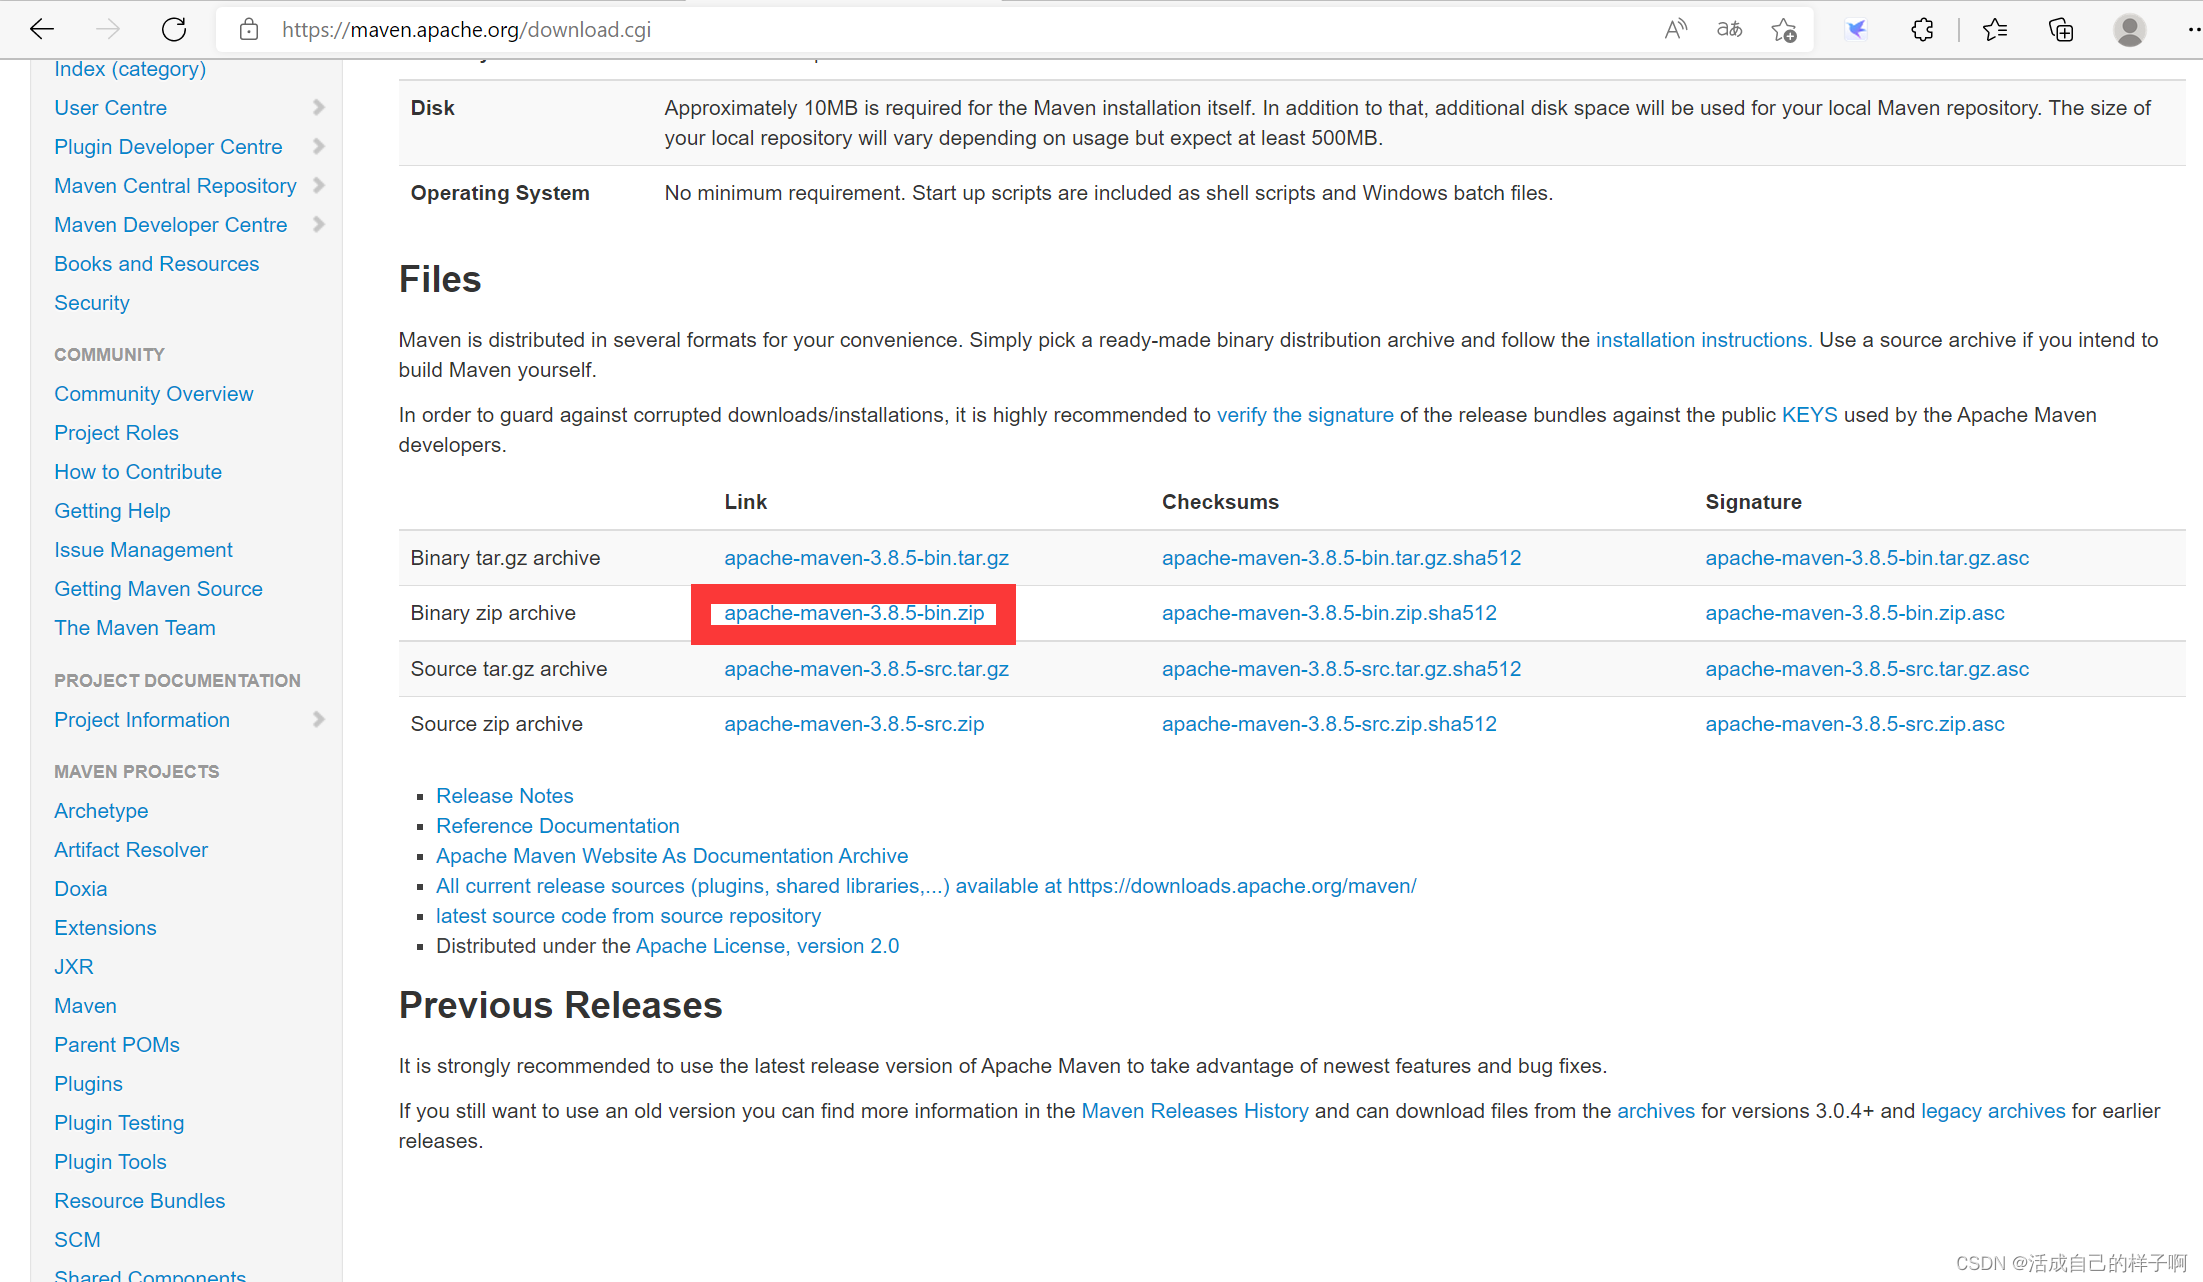Open the Release Notes link
This screenshot has width=2203, height=1282.
(x=504, y=795)
